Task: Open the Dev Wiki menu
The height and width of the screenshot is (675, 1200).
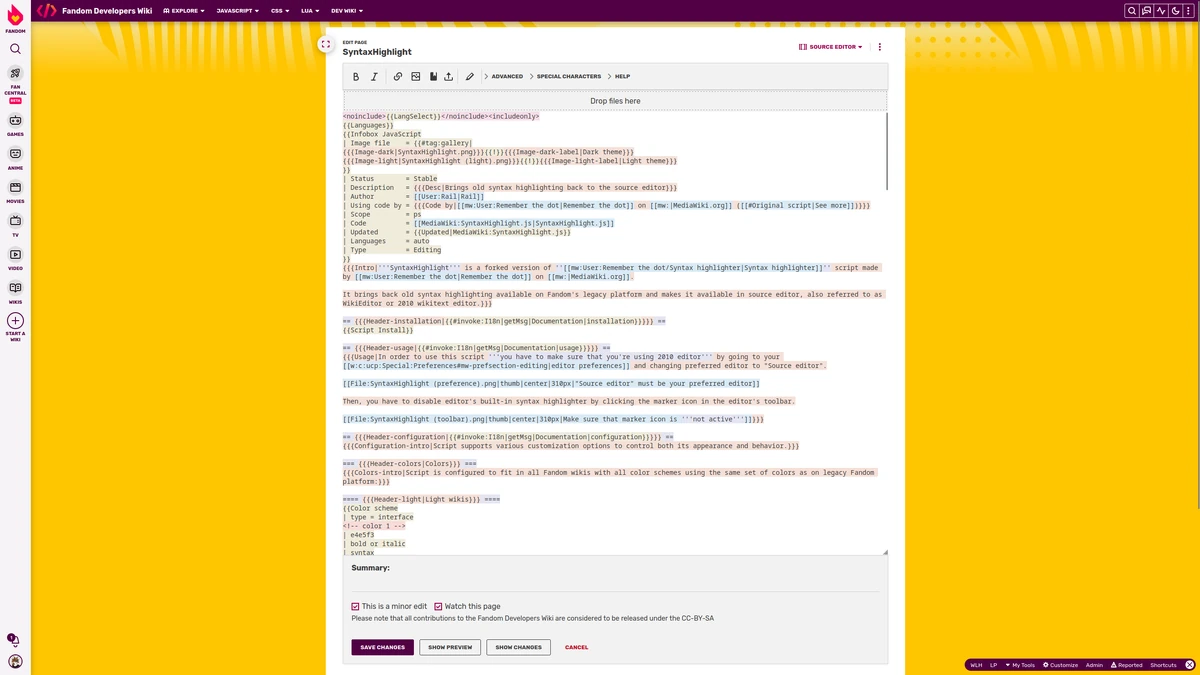Action: point(345,10)
